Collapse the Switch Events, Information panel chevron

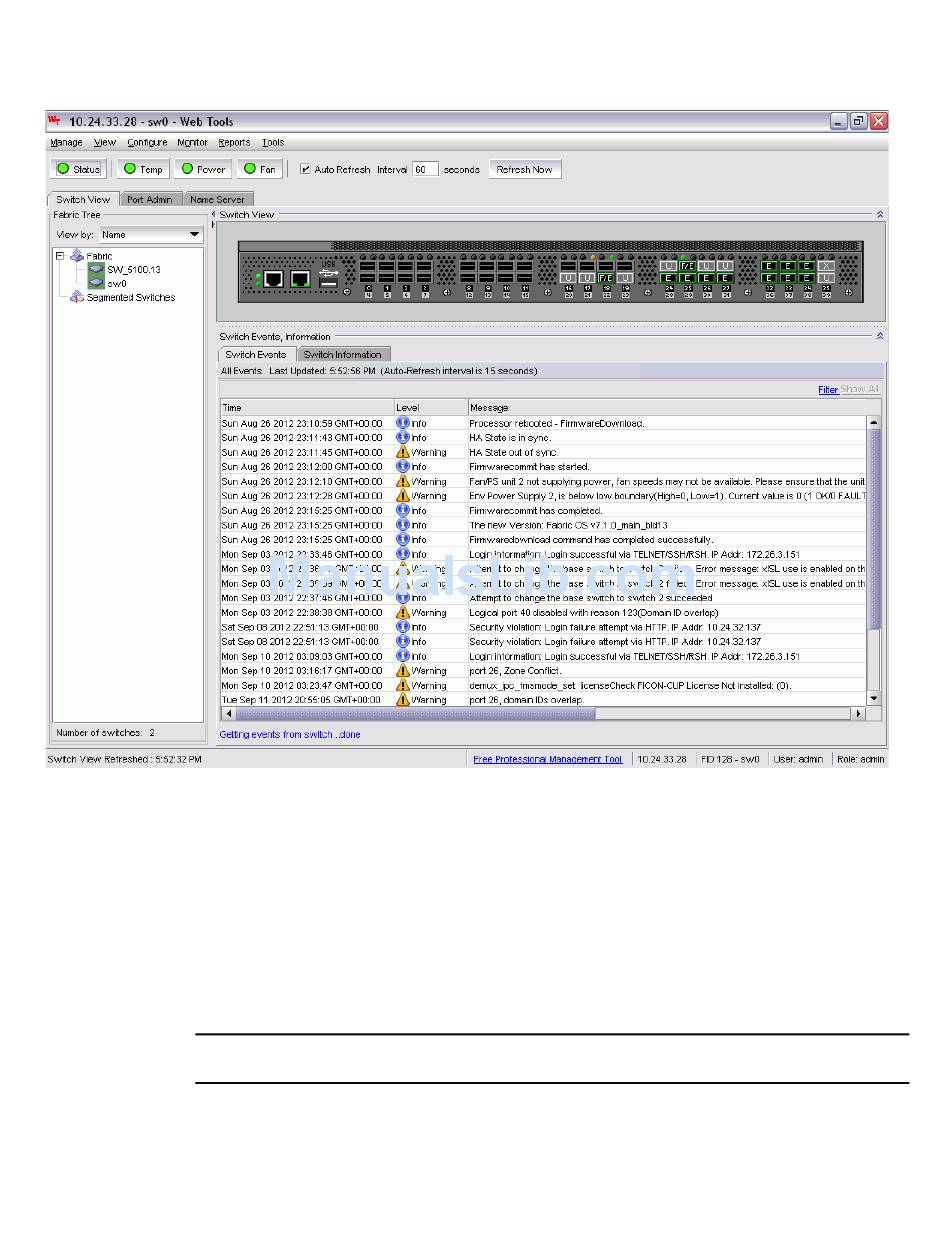(880, 336)
